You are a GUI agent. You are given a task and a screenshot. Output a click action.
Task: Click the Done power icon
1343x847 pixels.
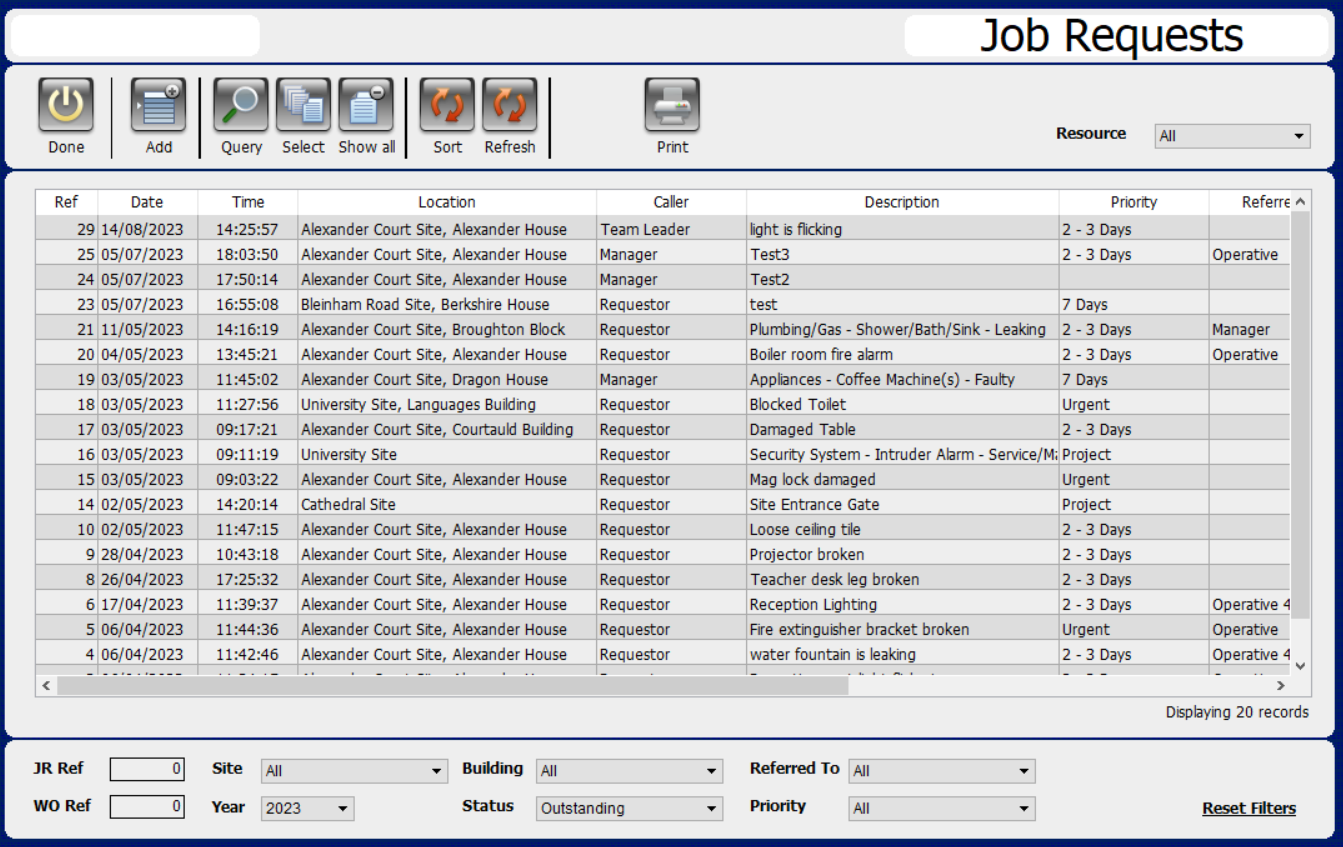coord(66,105)
